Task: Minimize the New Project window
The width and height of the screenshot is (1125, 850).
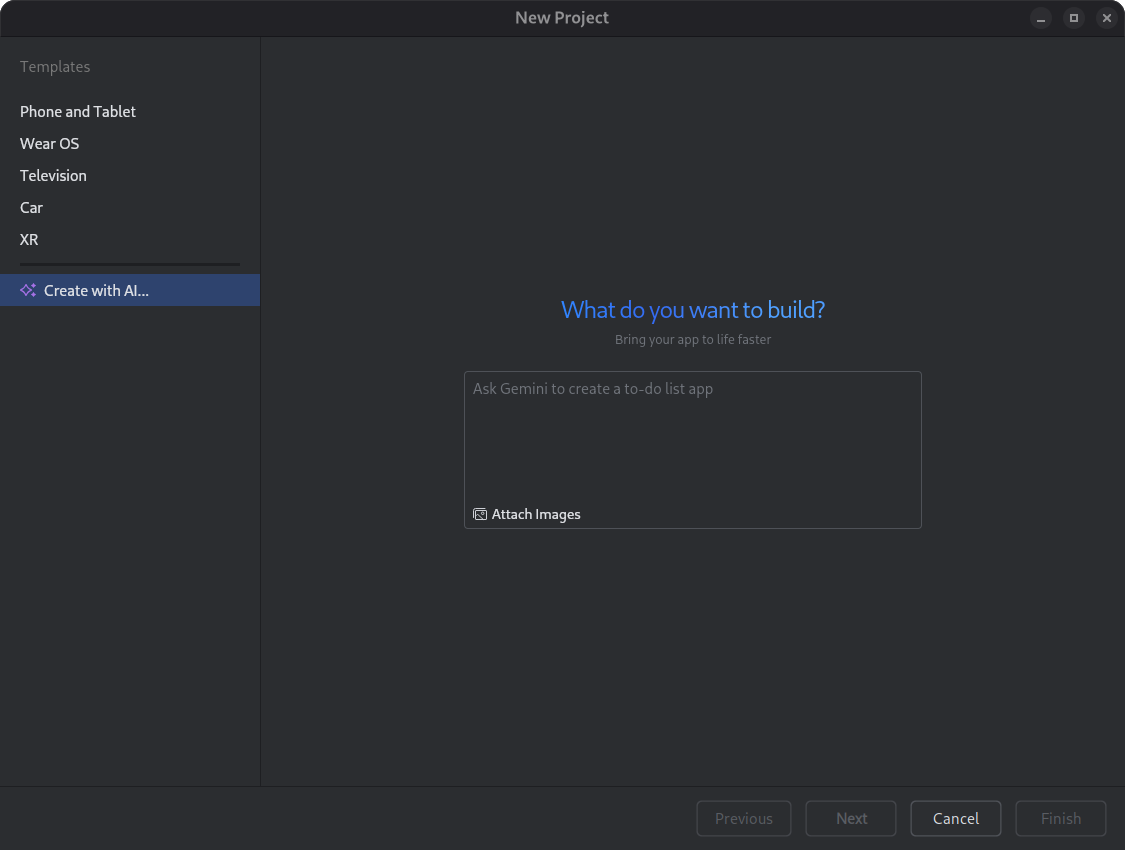Action: pos(1041,18)
